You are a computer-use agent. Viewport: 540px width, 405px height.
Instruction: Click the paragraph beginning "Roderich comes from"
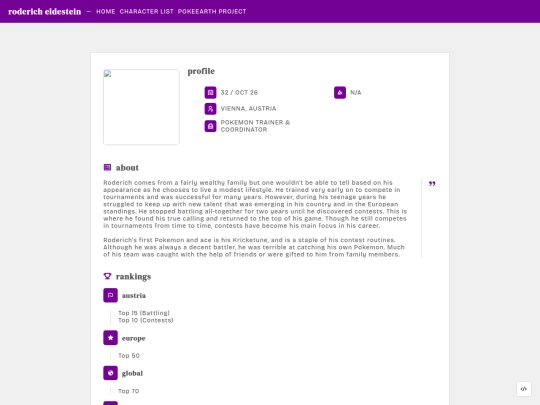pyautogui.click(x=255, y=204)
